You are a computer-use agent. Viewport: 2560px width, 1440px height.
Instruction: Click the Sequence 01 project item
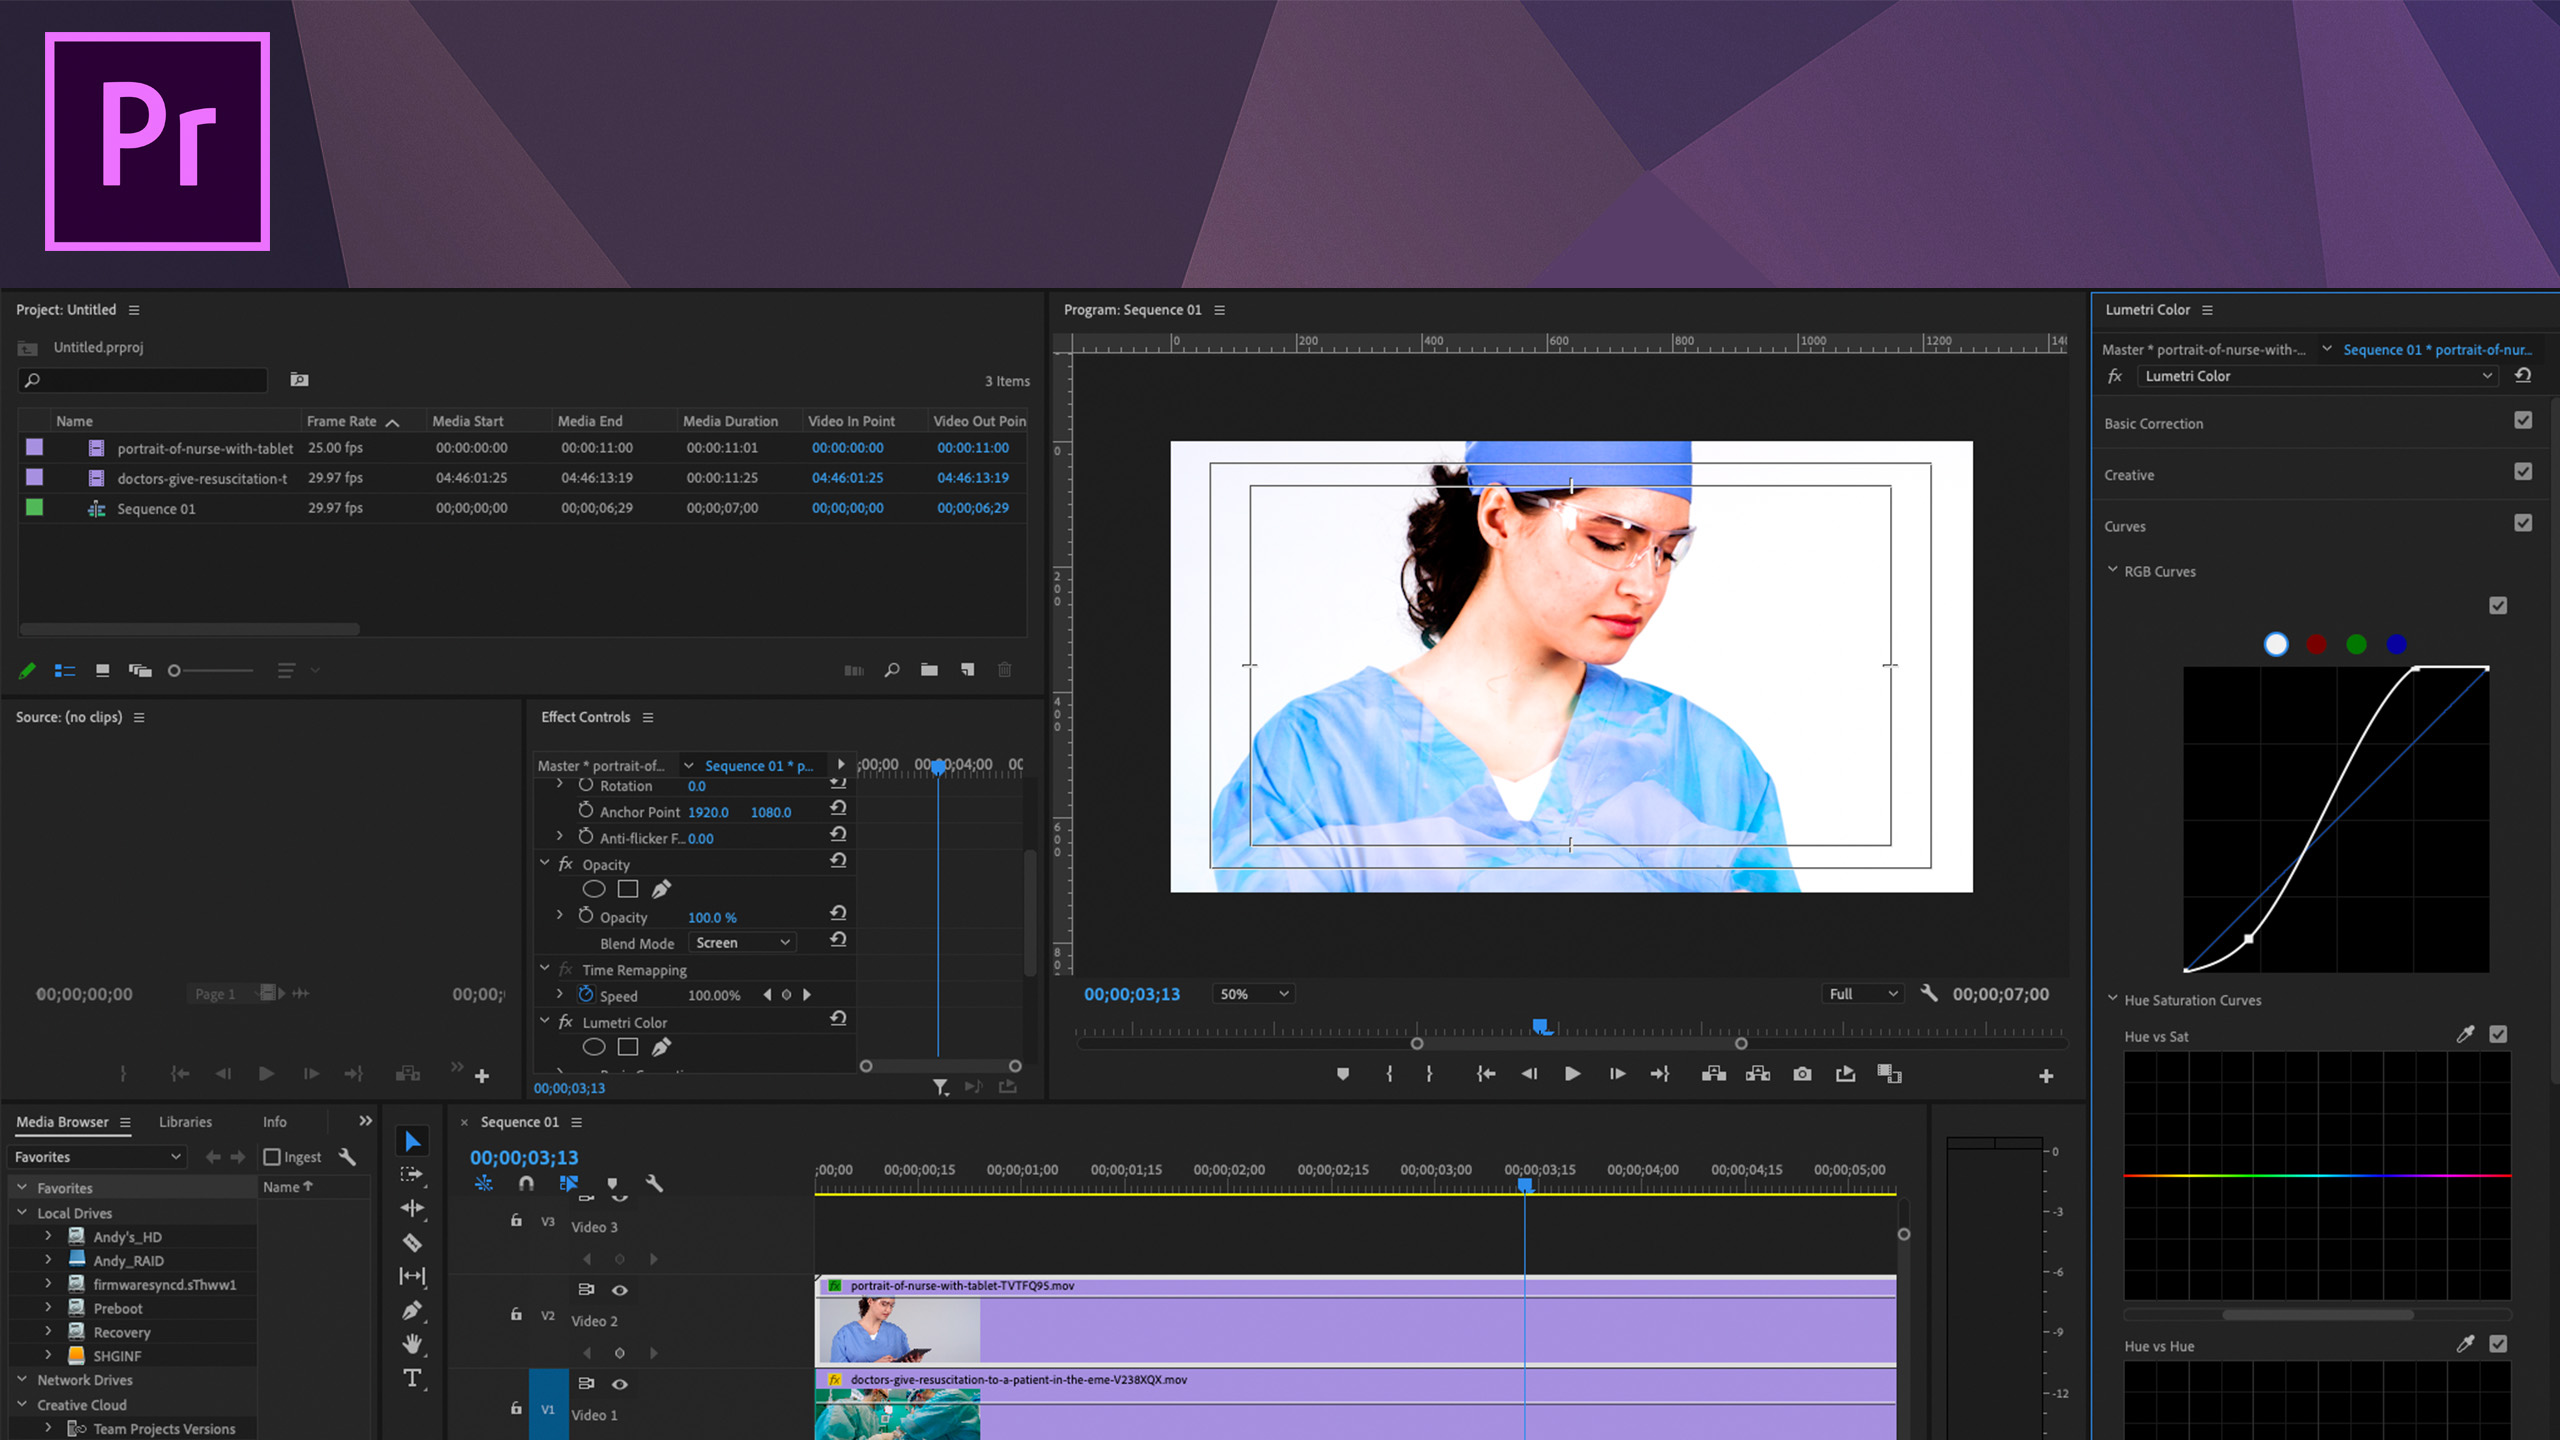156,509
